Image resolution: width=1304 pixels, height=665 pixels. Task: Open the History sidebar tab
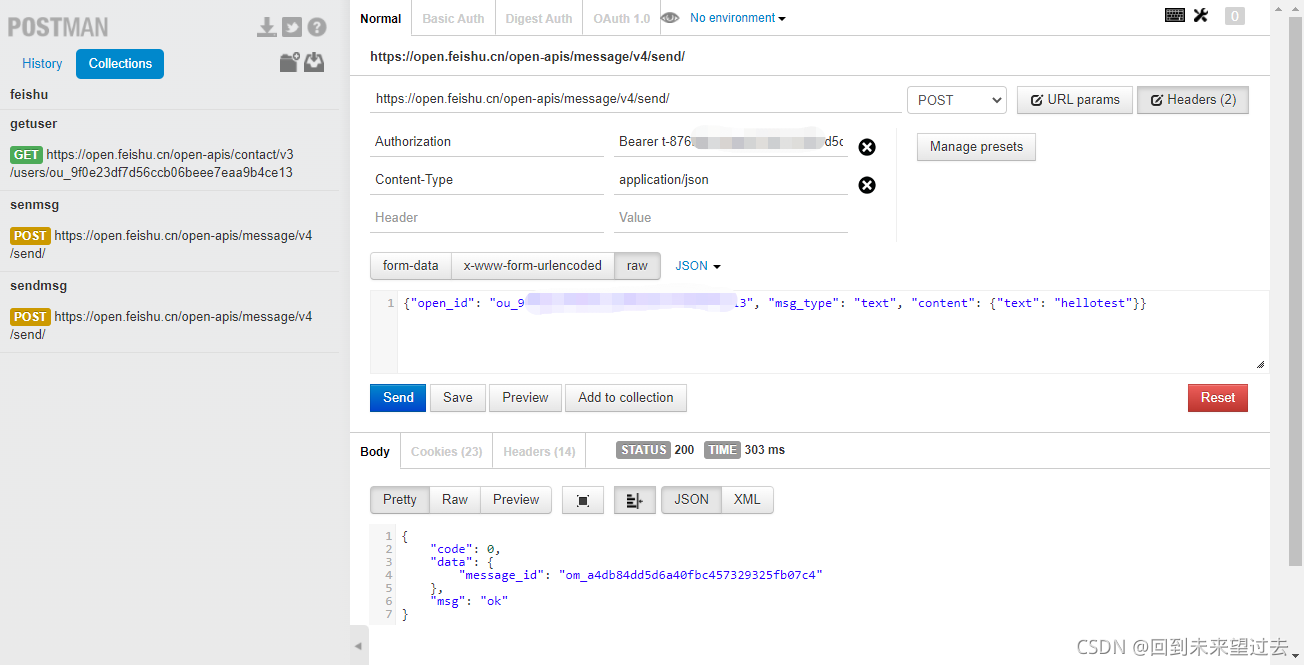[42, 63]
